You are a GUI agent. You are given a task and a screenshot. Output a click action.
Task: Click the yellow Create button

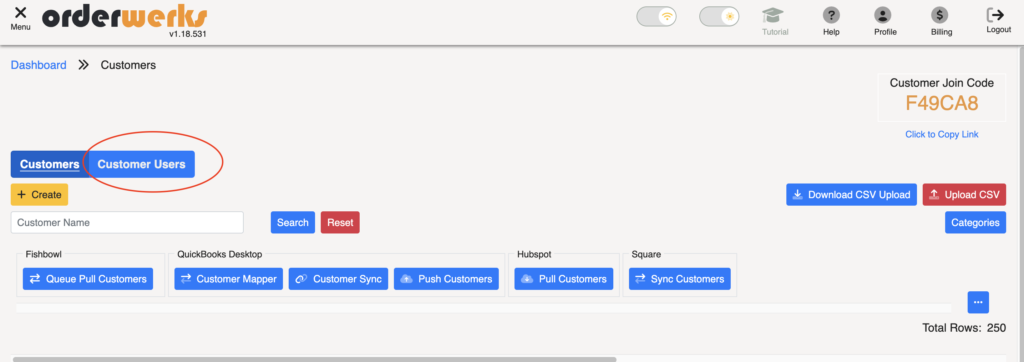(x=39, y=195)
